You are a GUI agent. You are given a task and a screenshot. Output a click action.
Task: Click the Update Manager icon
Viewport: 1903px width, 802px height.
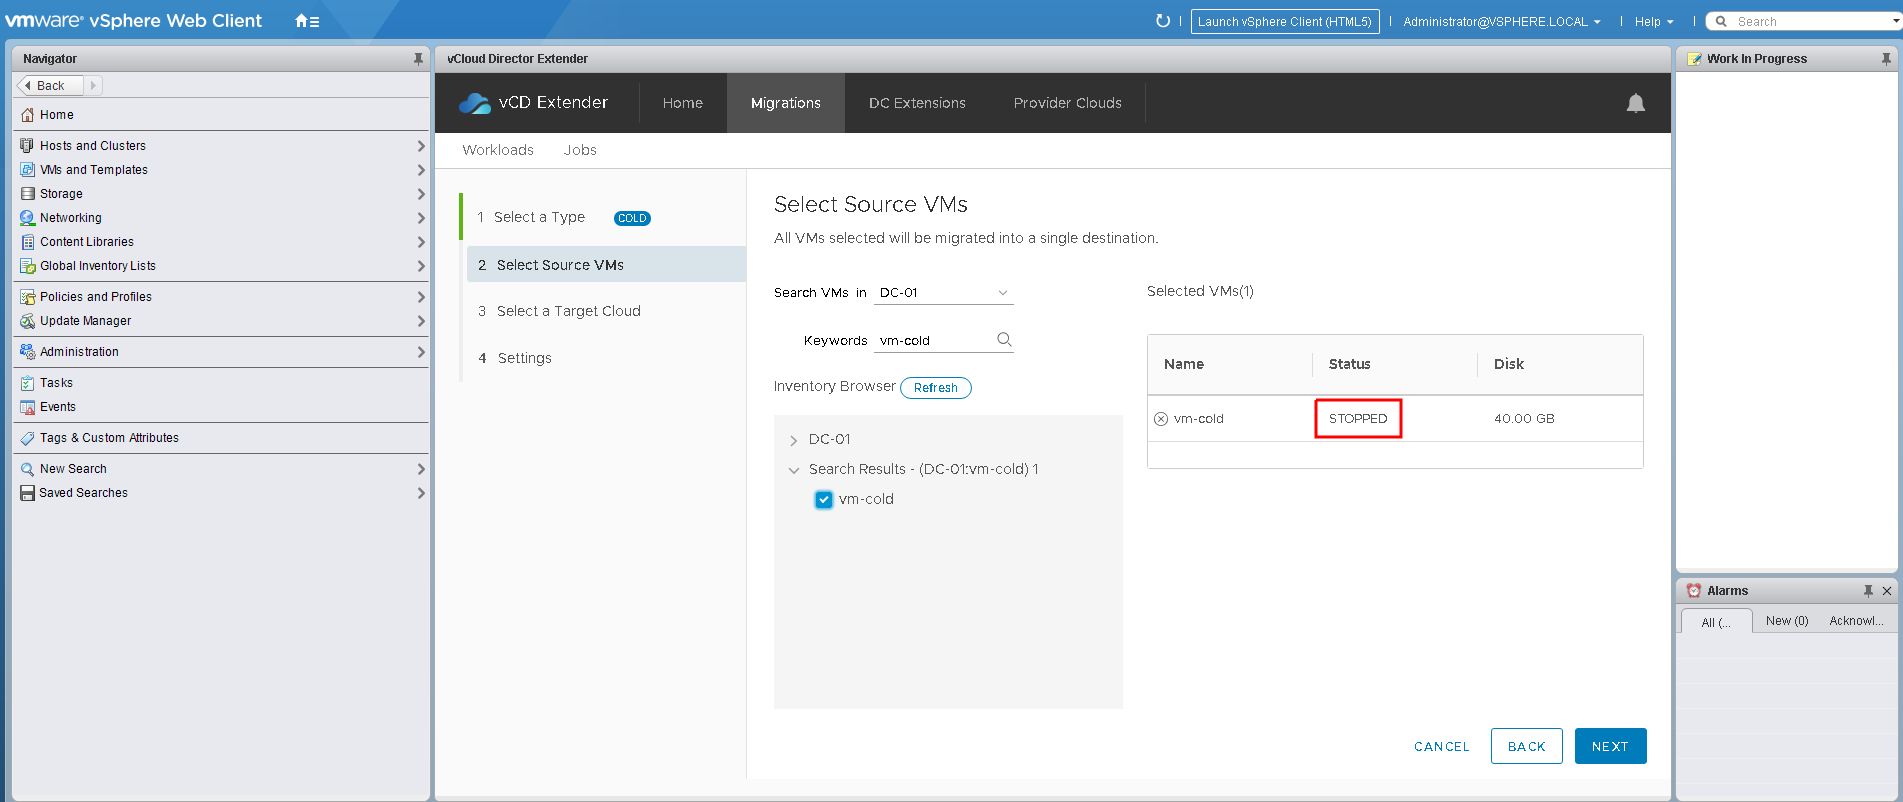point(28,321)
